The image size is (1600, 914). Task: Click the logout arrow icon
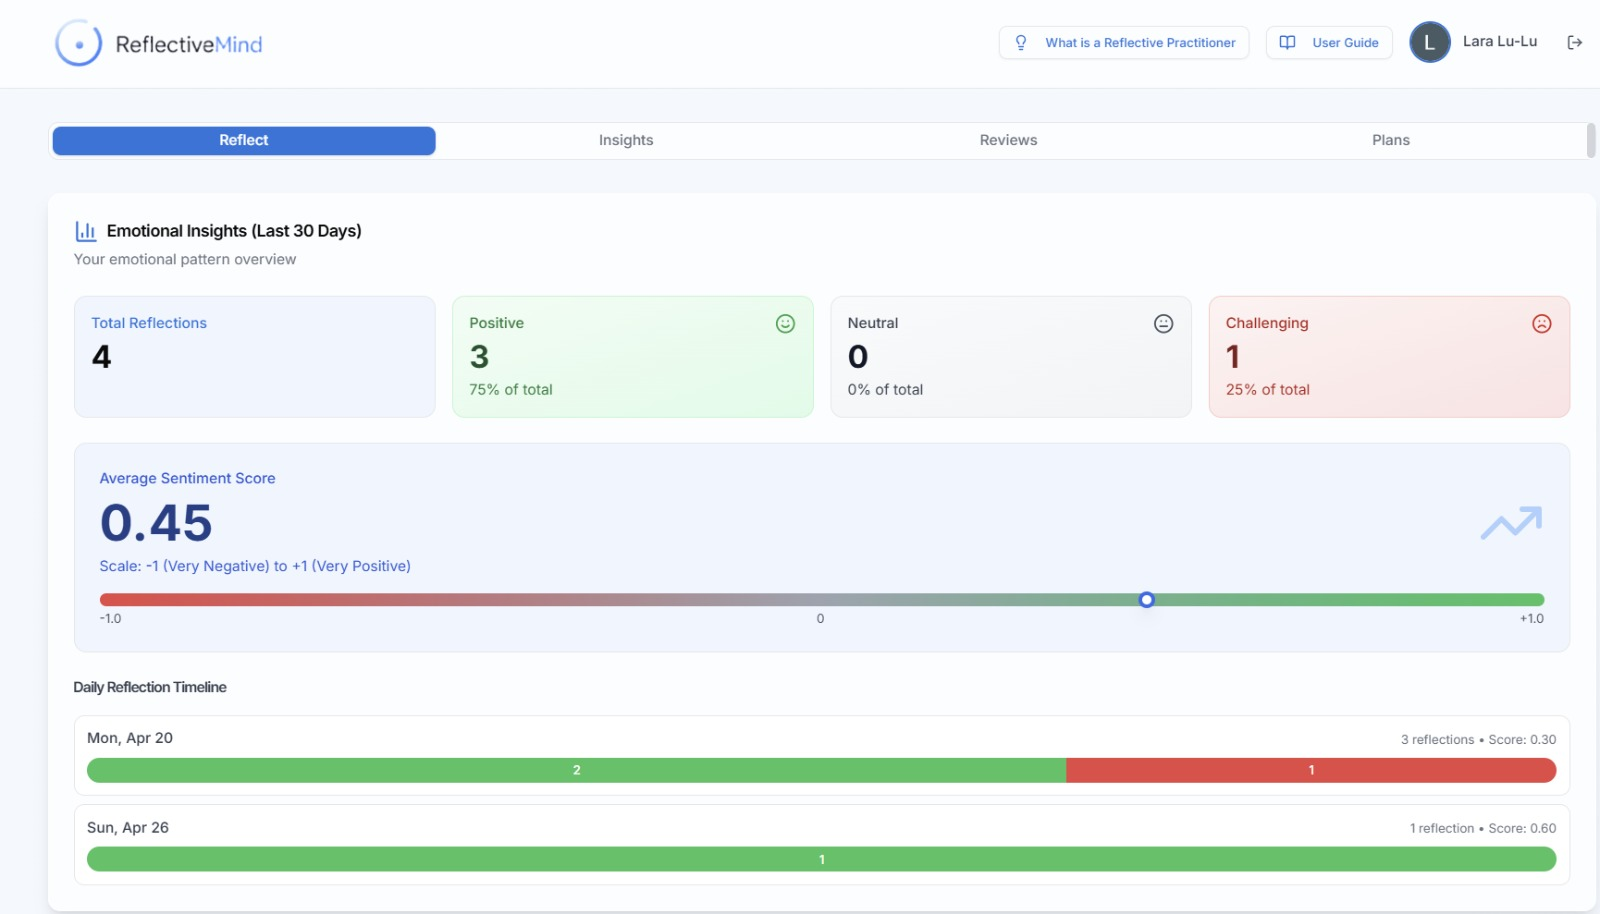(1575, 42)
